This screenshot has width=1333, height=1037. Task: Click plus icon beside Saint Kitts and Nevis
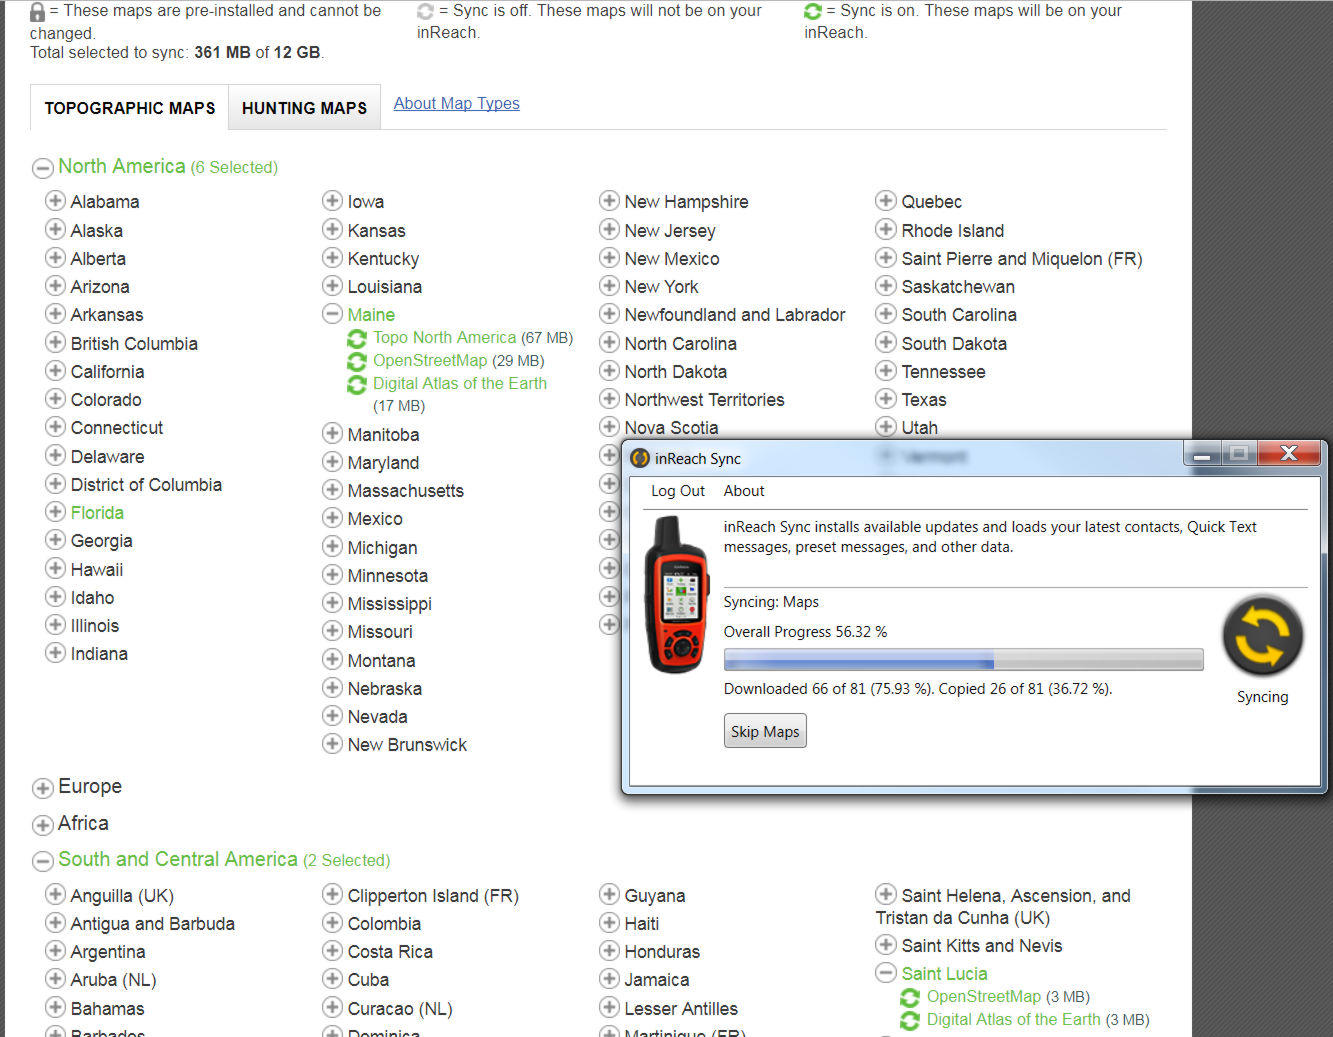tap(885, 944)
